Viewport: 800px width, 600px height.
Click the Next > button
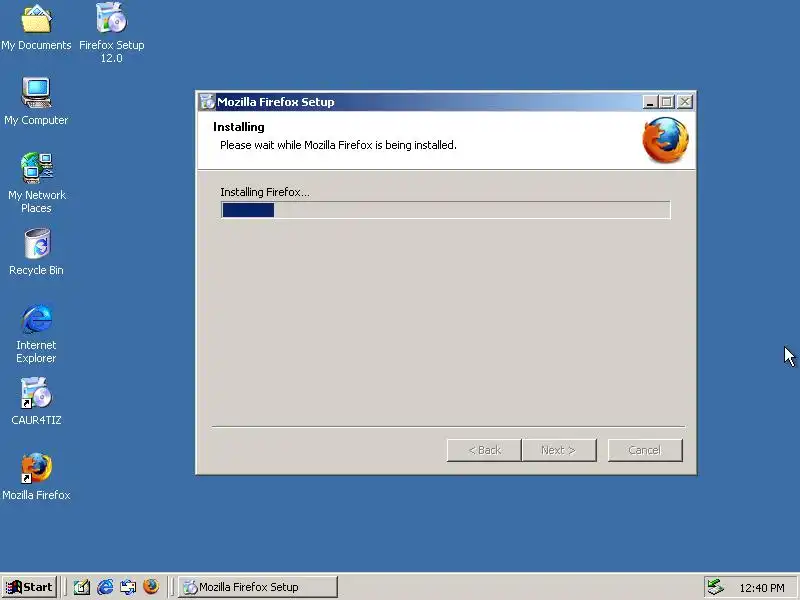pos(559,450)
